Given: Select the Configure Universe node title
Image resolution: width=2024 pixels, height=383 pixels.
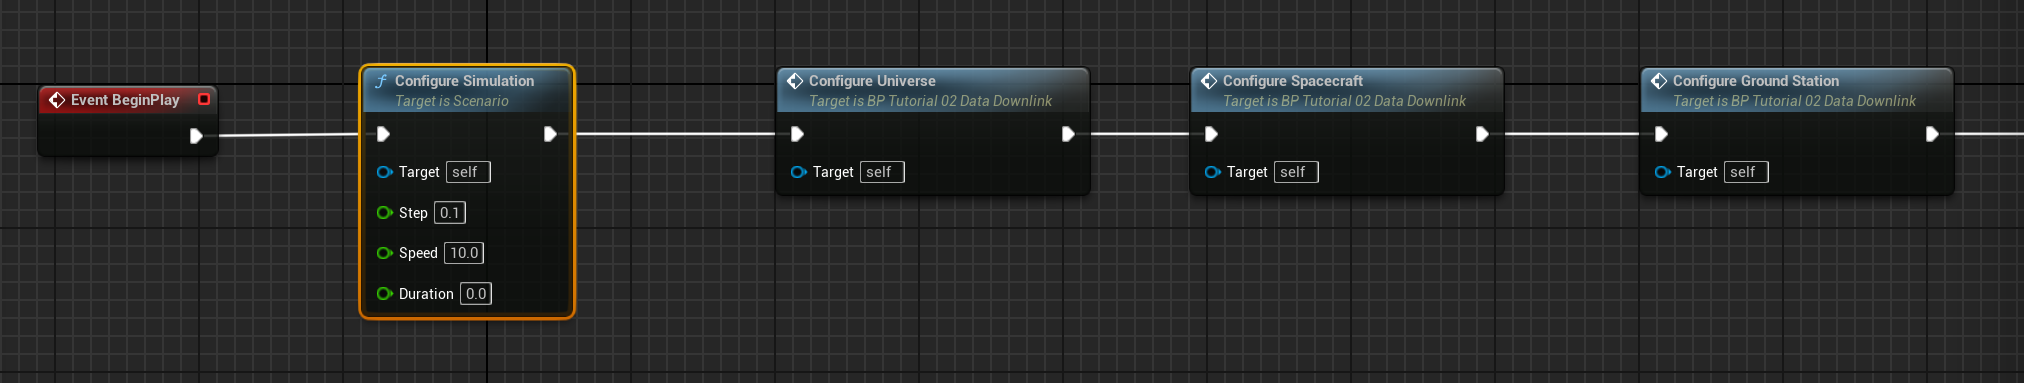Looking at the screenshot, I should [872, 81].
